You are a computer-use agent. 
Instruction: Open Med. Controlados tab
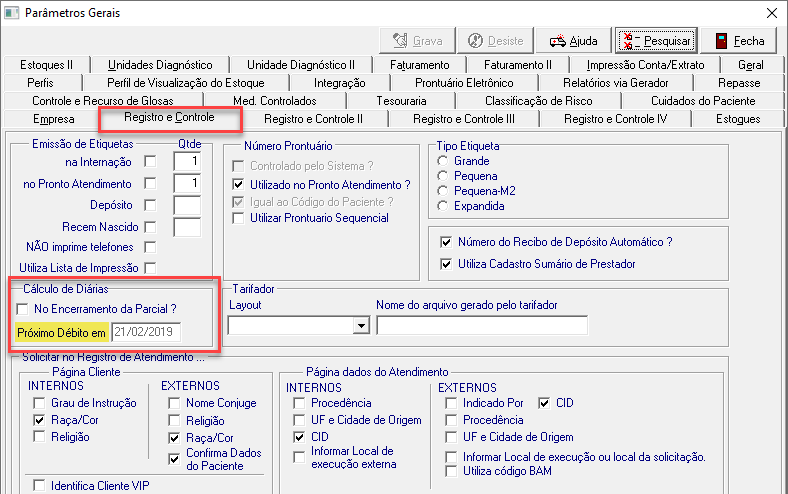(x=275, y=101)
